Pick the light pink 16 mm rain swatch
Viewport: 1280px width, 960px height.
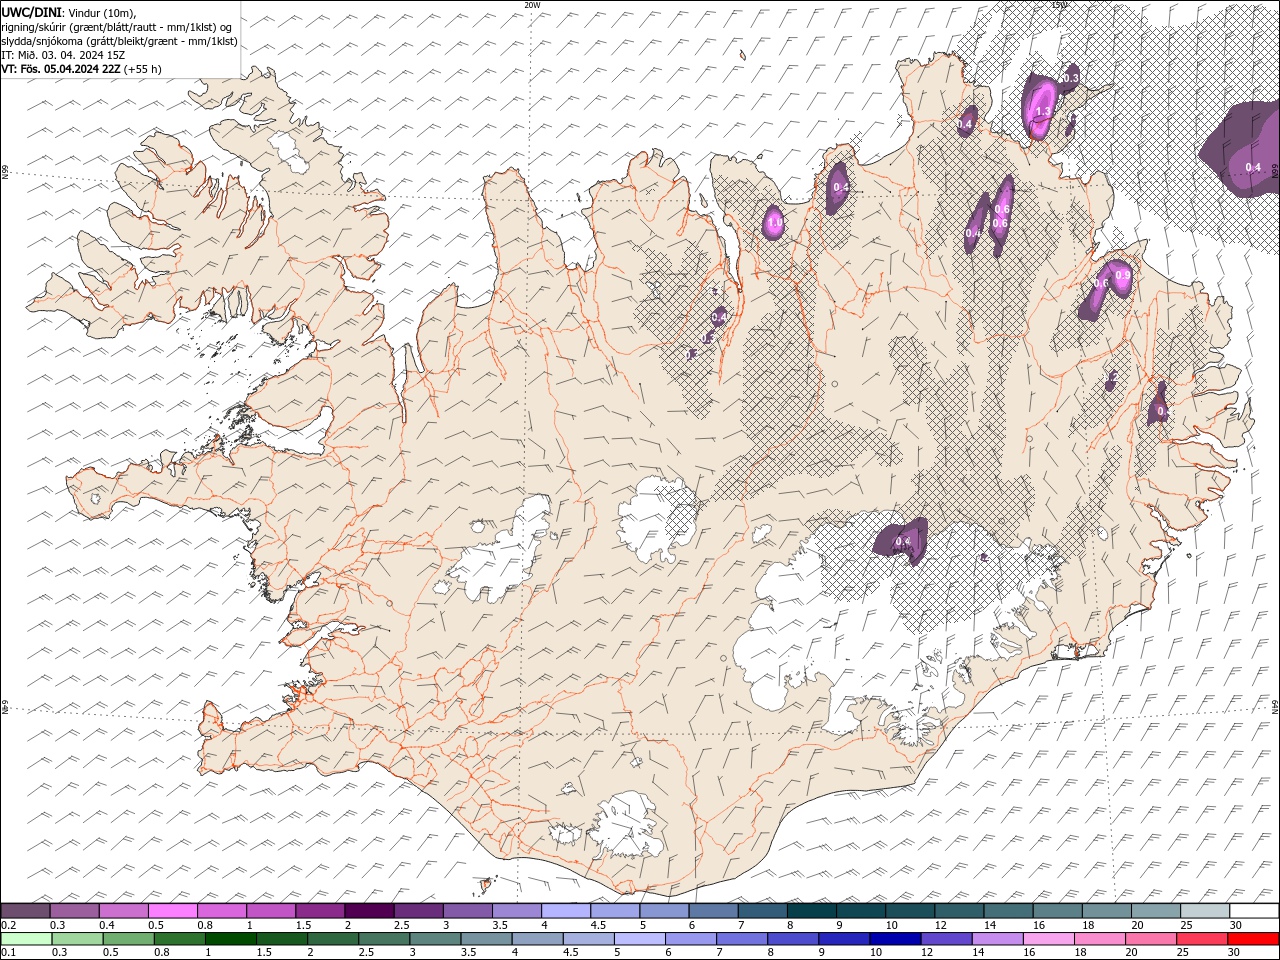pos(1050,939)
